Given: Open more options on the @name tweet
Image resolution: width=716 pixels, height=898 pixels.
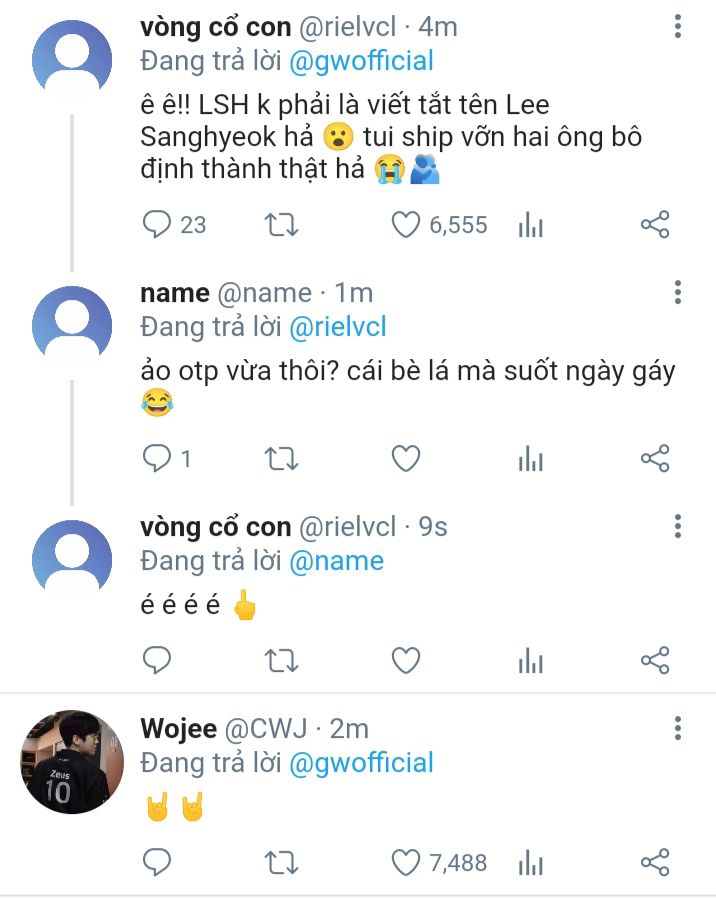Looking at the screenshot, I should [x=678, y=292].
